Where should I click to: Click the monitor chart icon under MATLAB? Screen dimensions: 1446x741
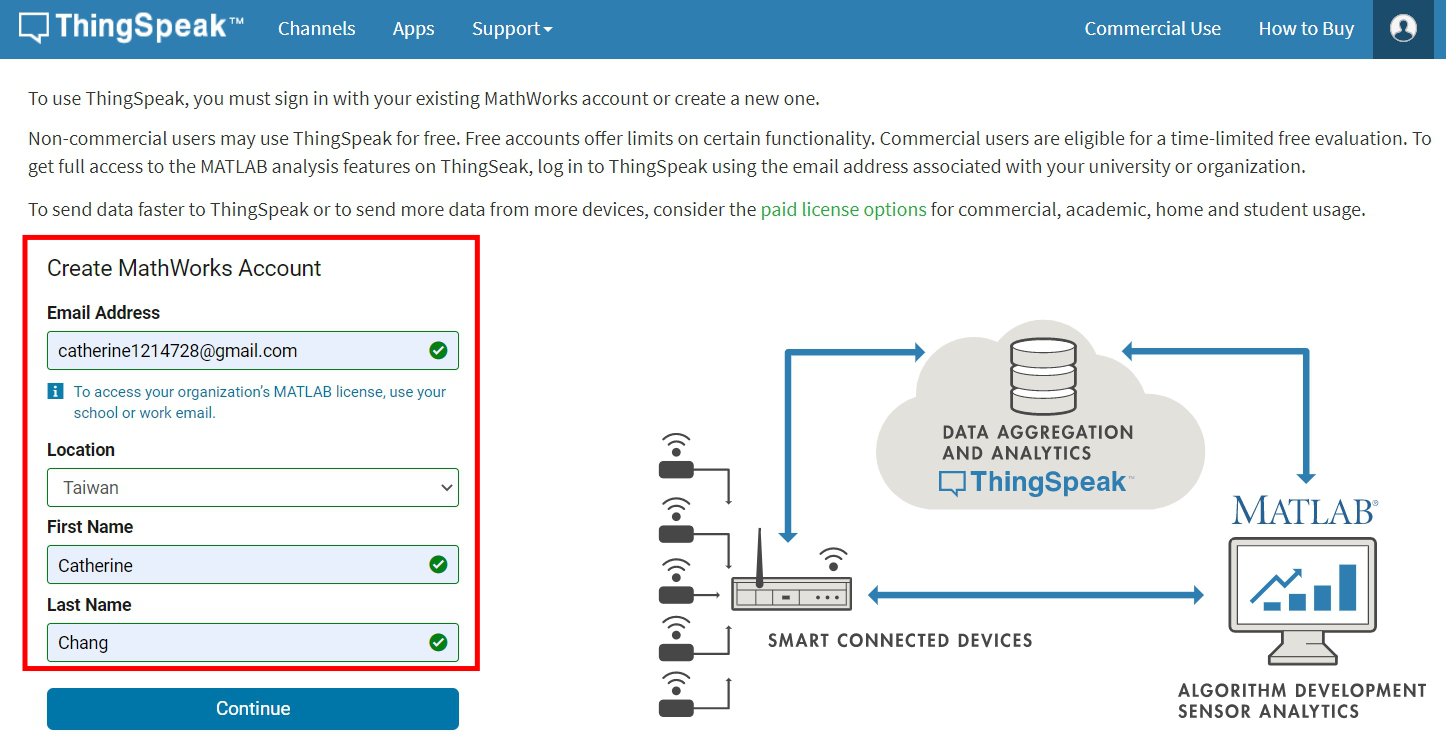click(1304, 600)
